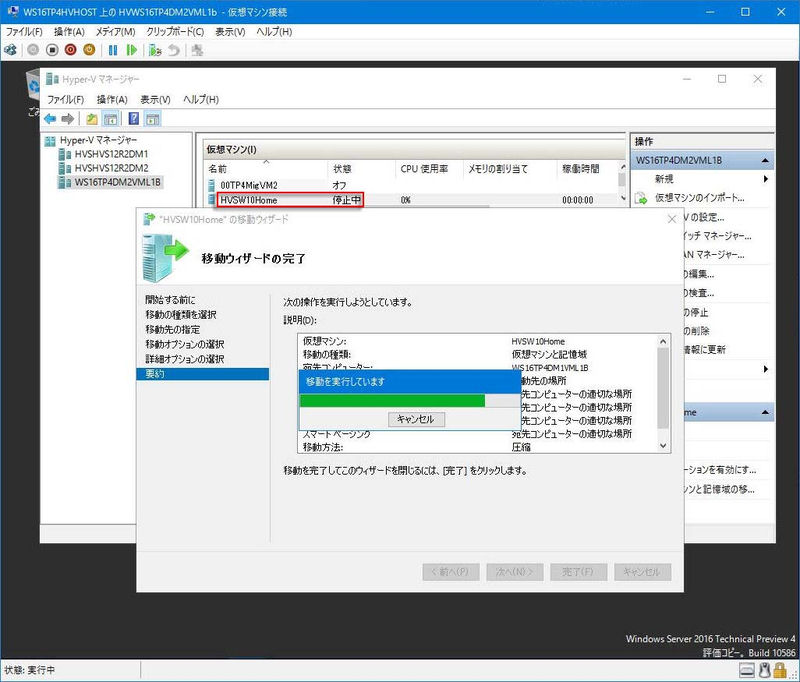Screen dimensions: 800x682
Task: Sort virtual machines by 名前 column
Action: tap(265, 169)
